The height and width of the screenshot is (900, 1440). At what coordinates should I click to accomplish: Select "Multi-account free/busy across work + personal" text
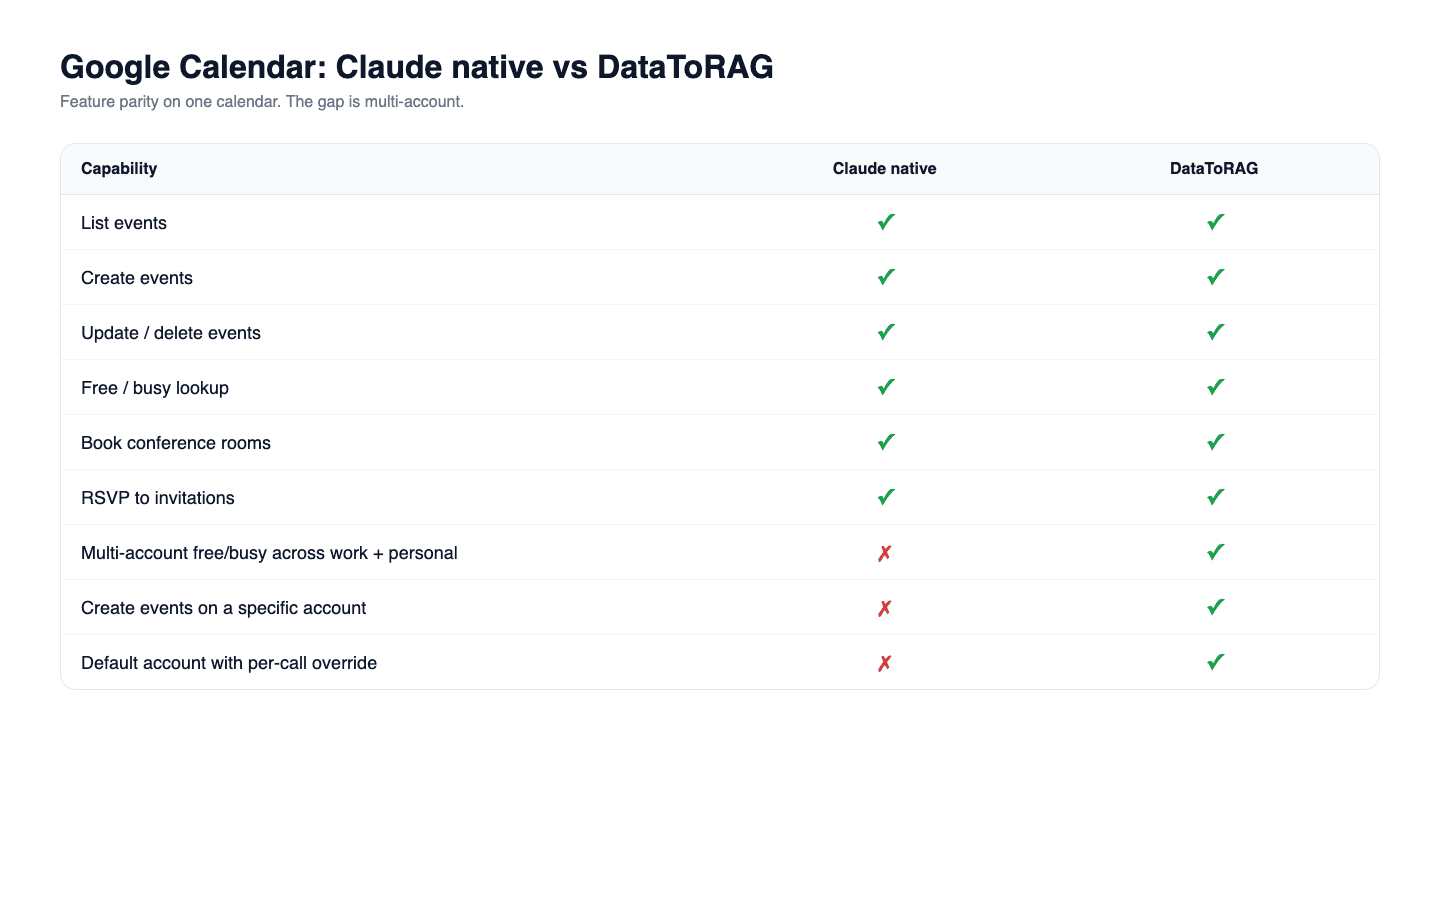click(x=269, y=553)
